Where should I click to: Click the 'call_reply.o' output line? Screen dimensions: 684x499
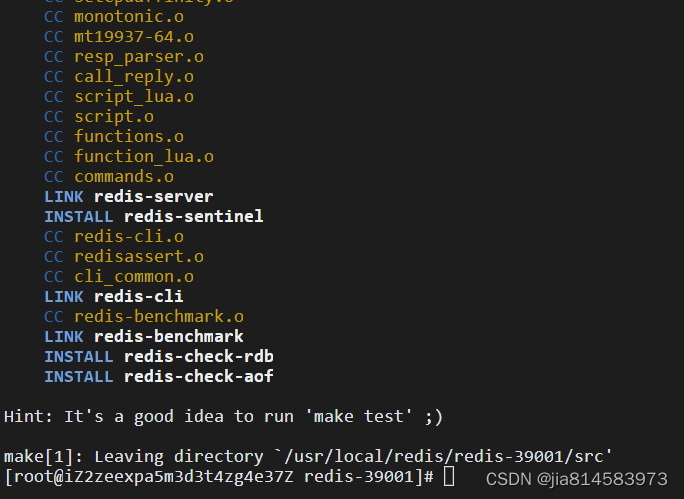[119, 77]
